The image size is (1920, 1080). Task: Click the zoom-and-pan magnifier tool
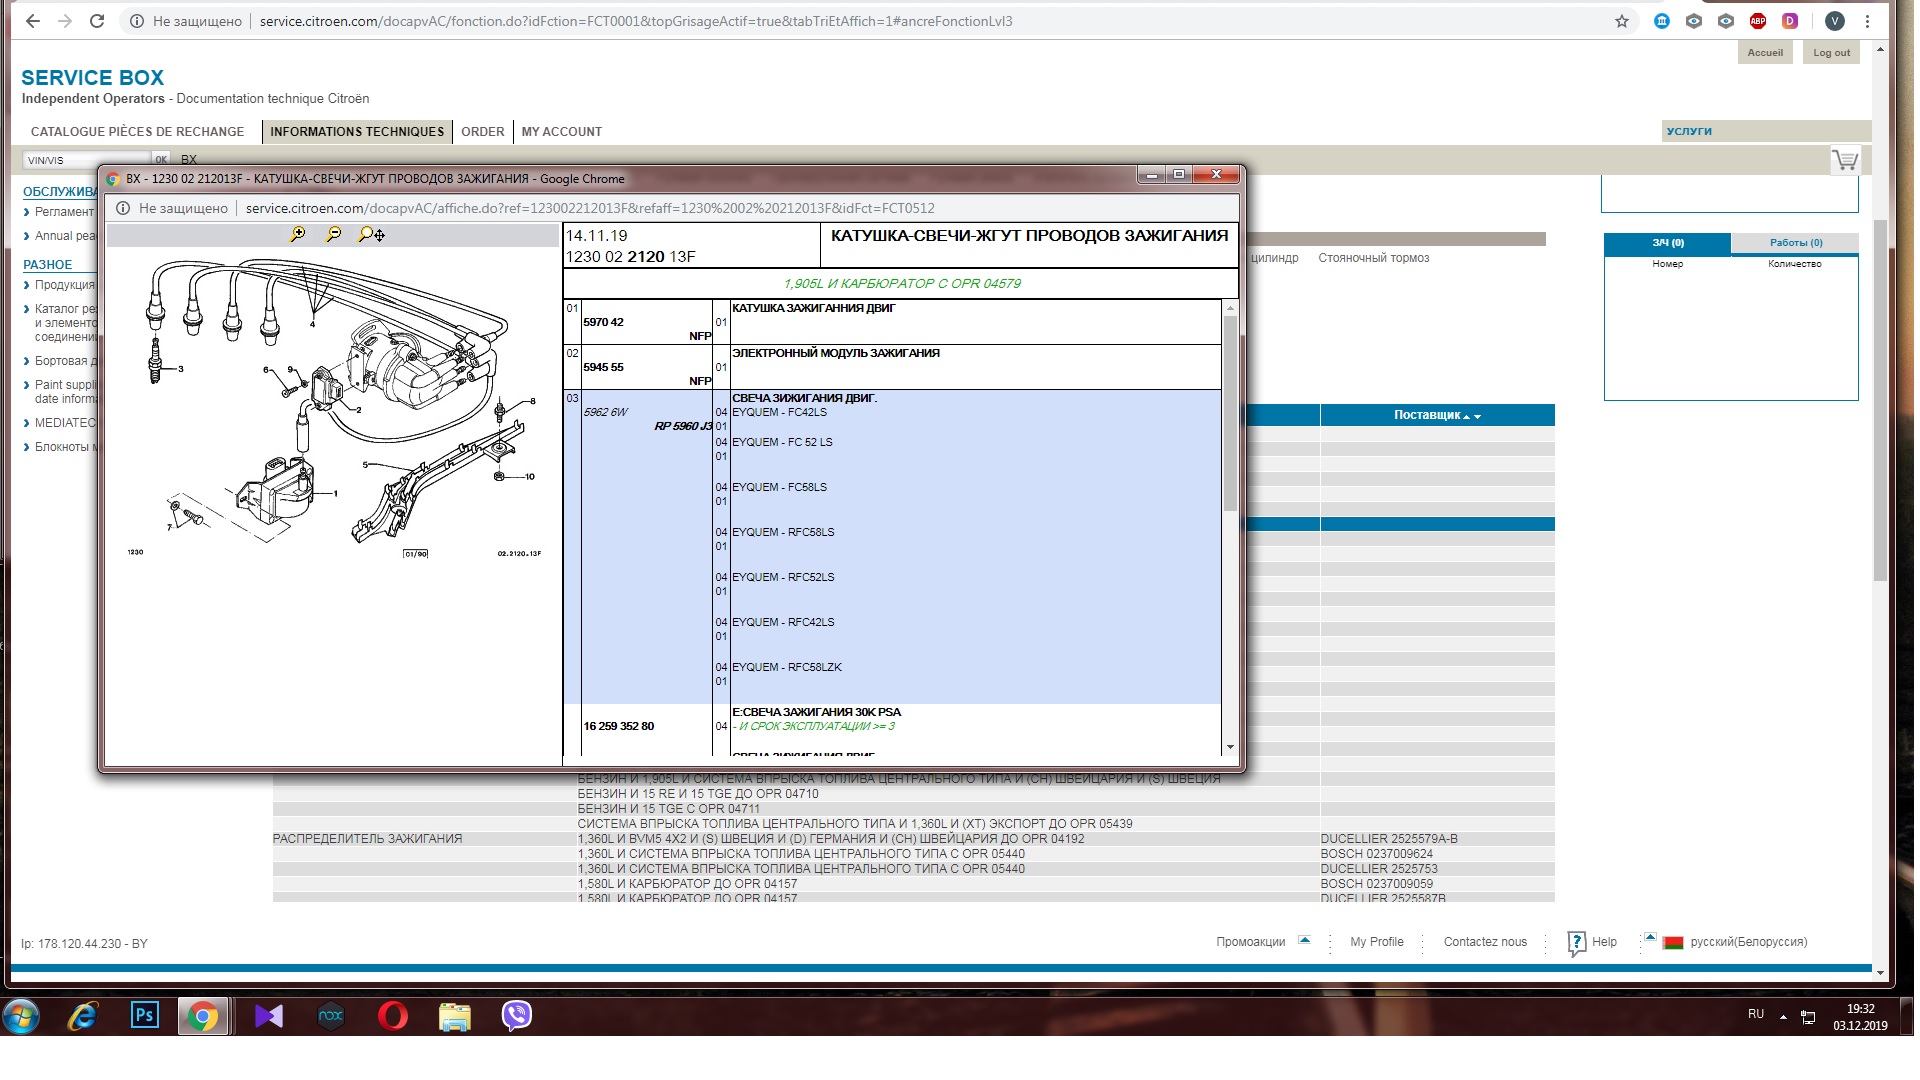coord(371,234)
